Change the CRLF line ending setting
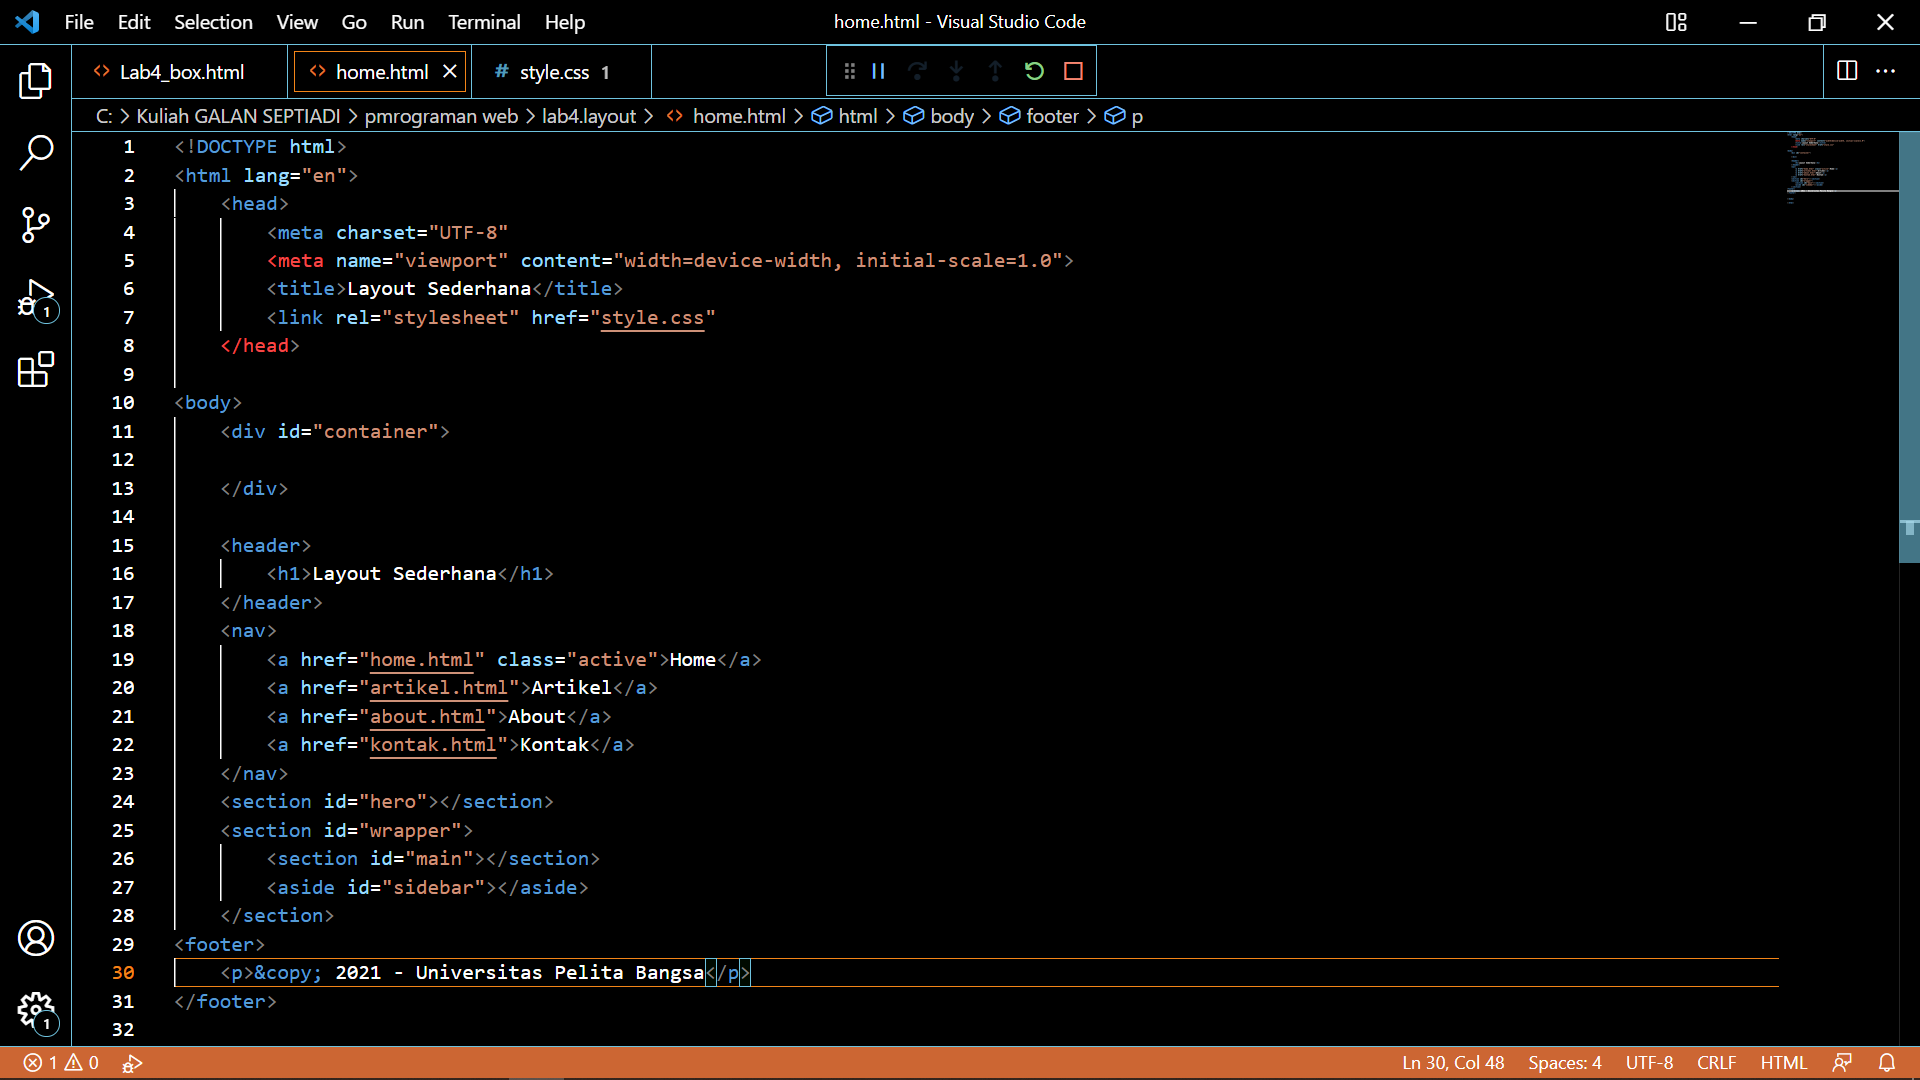Image resolution: width=1920 pixels, height=1080 pixels. point(1717,1063)
